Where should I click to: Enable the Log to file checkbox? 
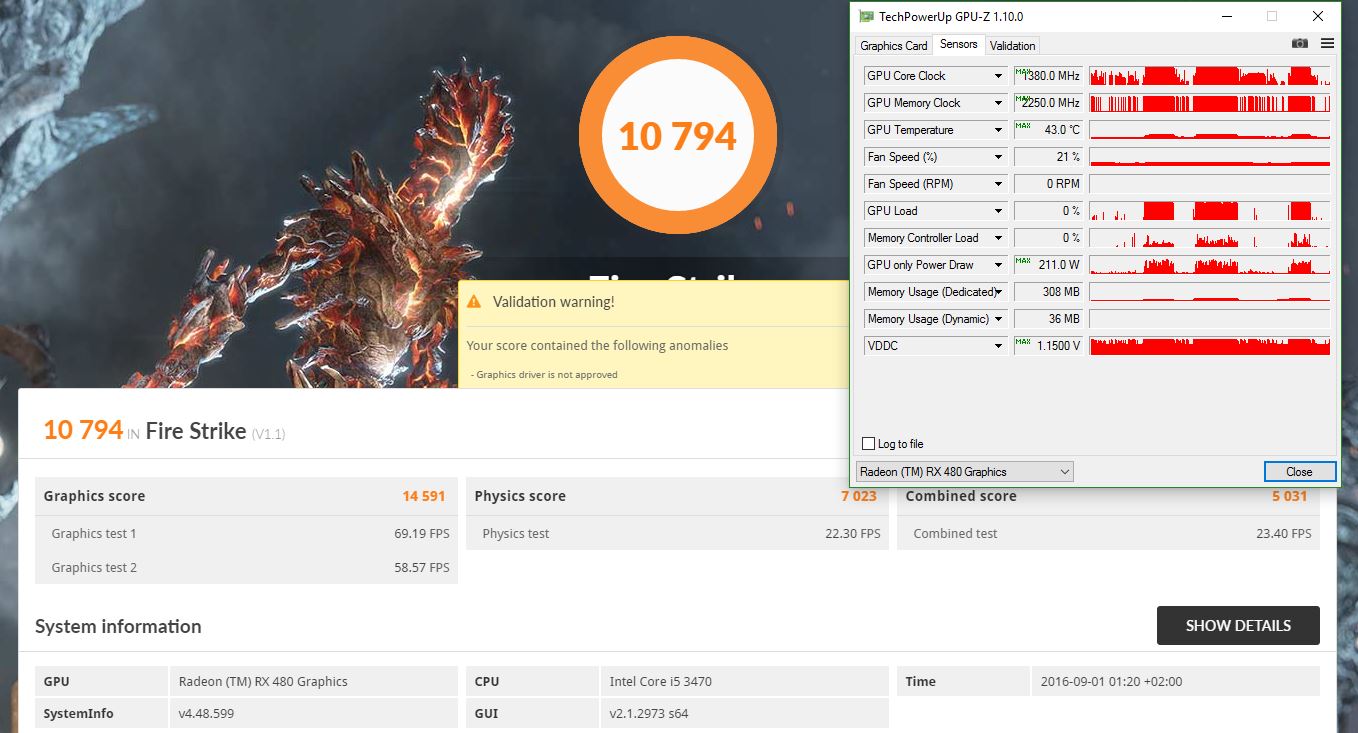coord(868,444)
